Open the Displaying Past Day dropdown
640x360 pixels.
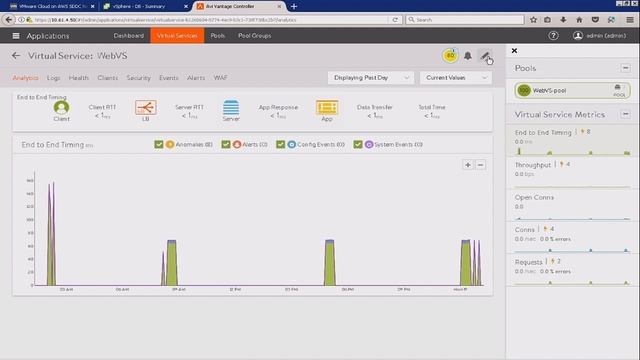[x=371, y=78]
